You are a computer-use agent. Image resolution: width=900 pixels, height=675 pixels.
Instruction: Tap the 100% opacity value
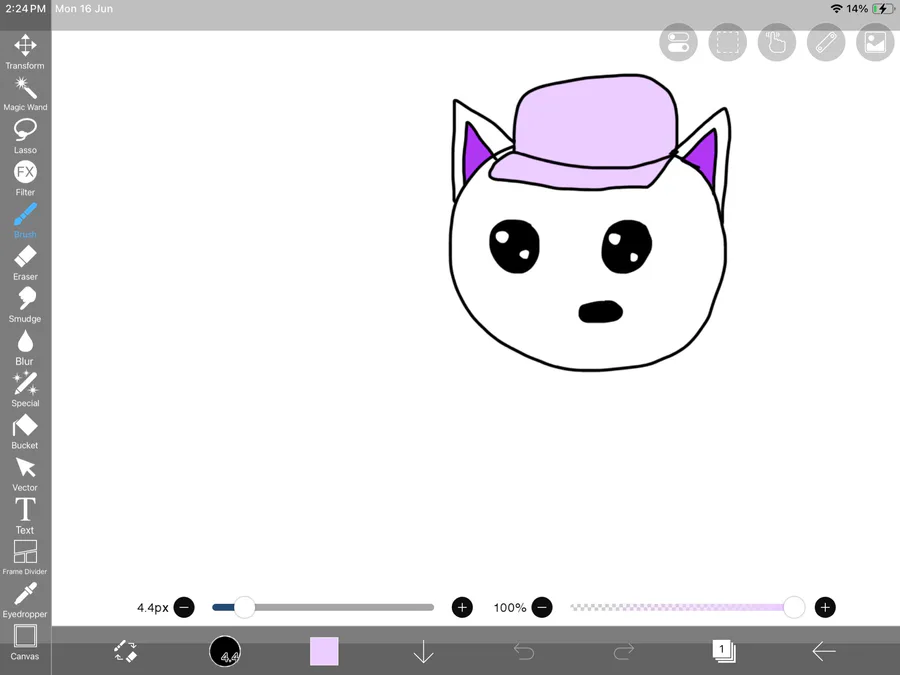tap(510, 607)
